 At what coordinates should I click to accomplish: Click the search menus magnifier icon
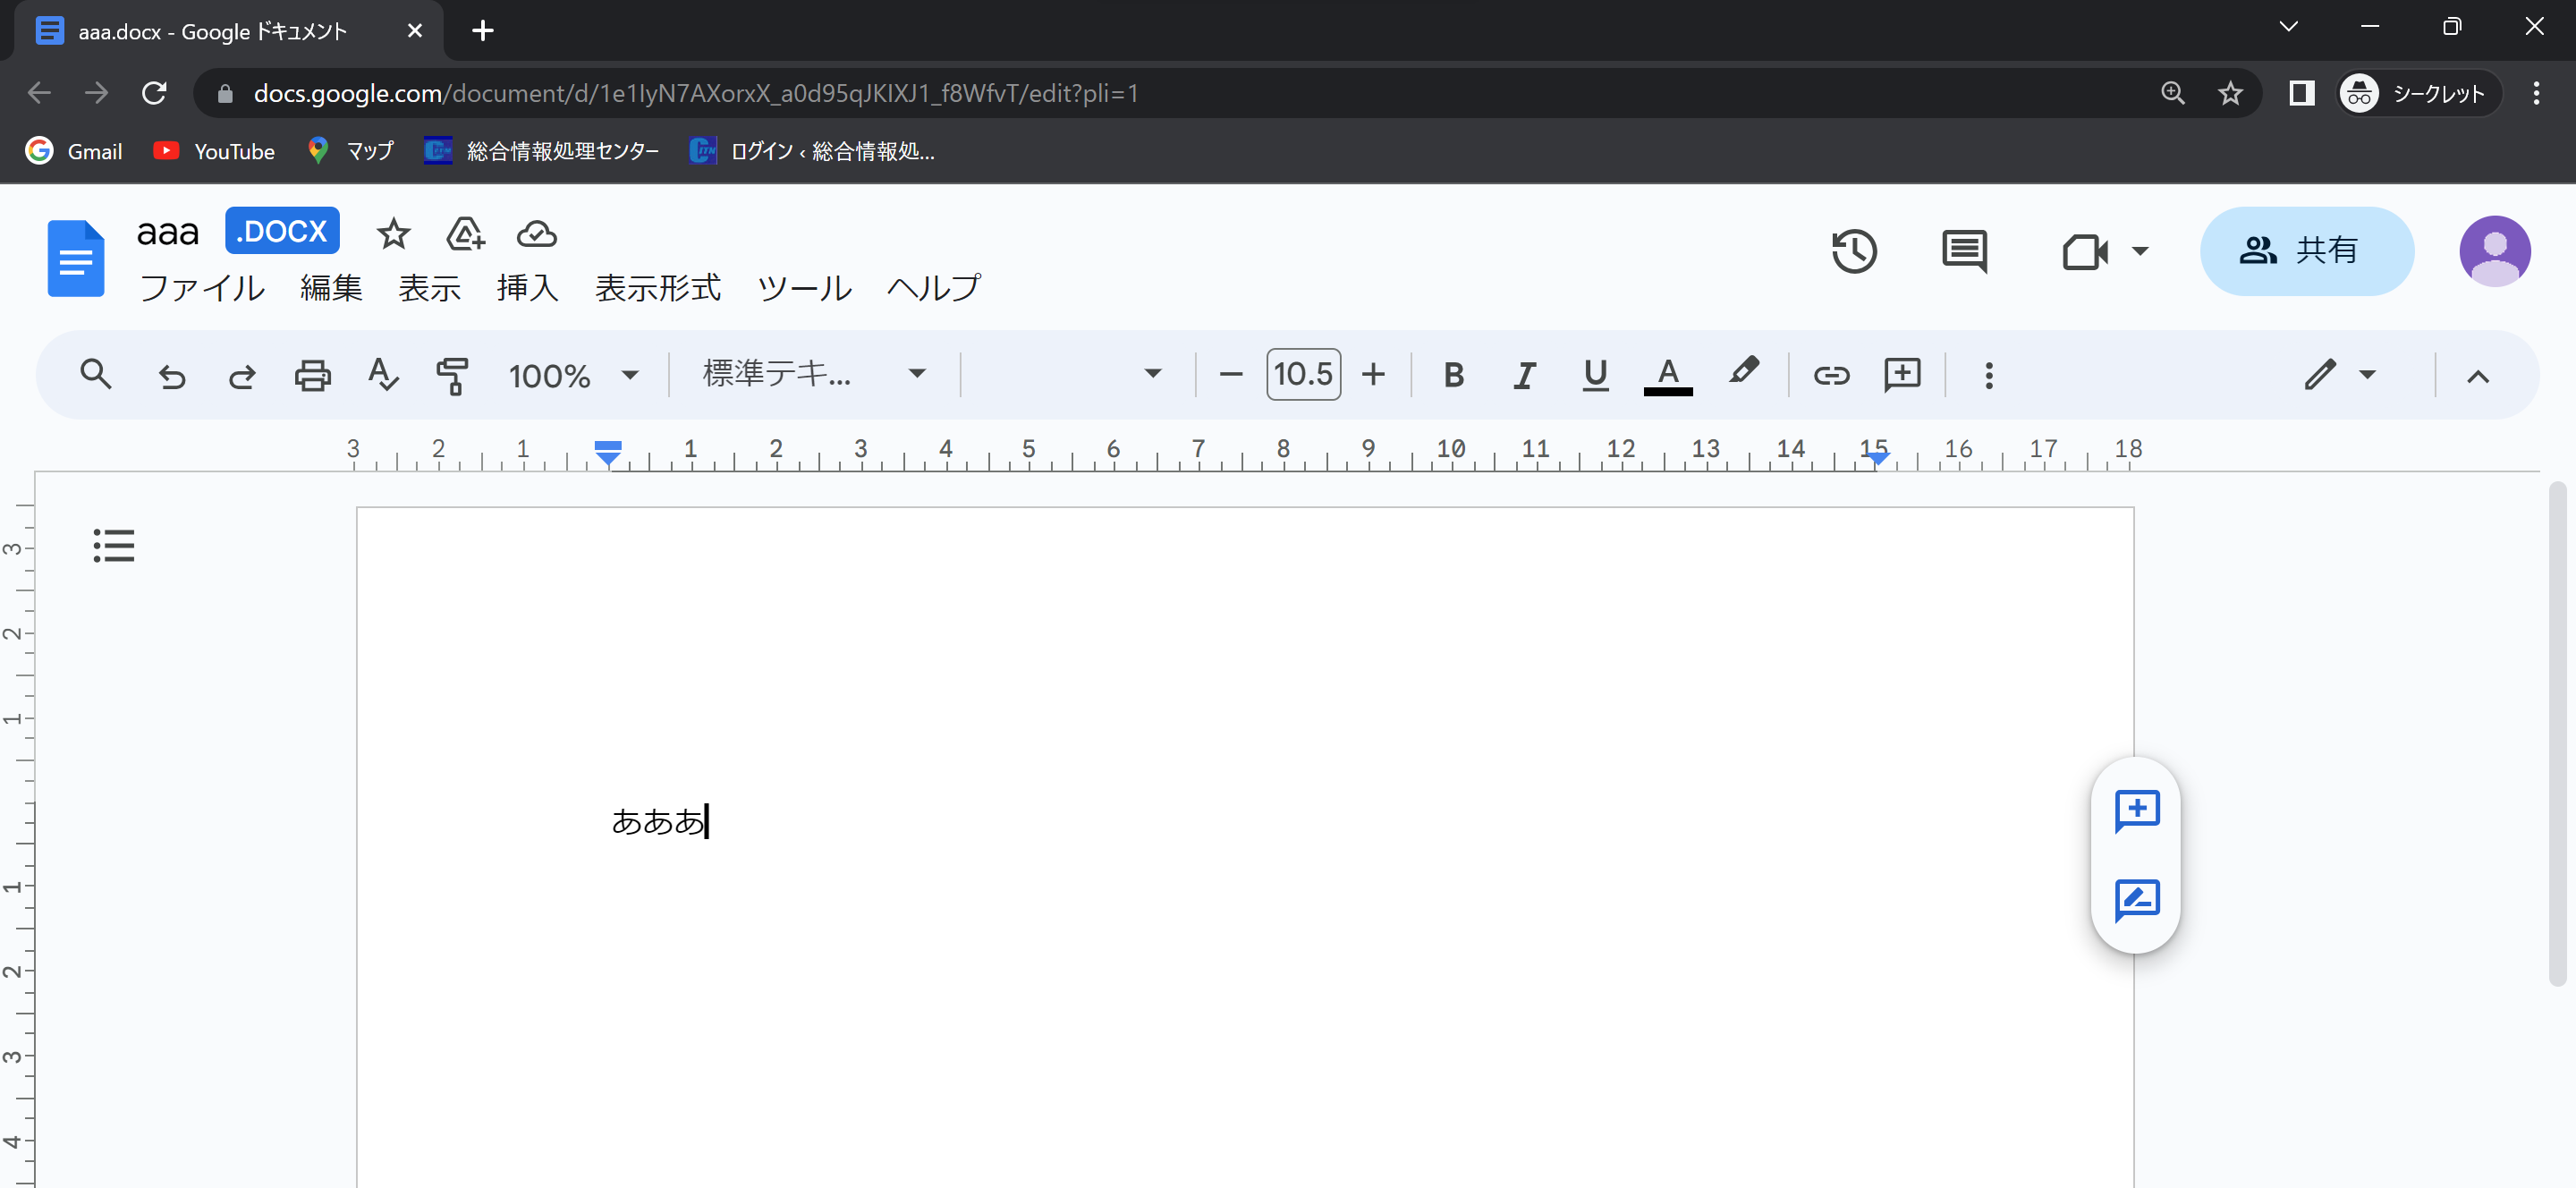tap(96, 375)
